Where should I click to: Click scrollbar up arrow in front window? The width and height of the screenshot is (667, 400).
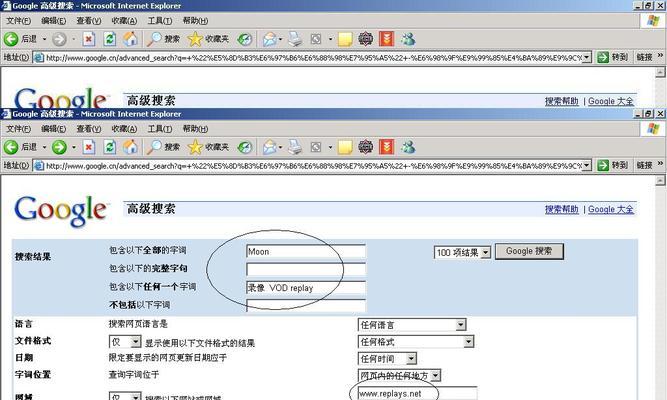(660, 180)
